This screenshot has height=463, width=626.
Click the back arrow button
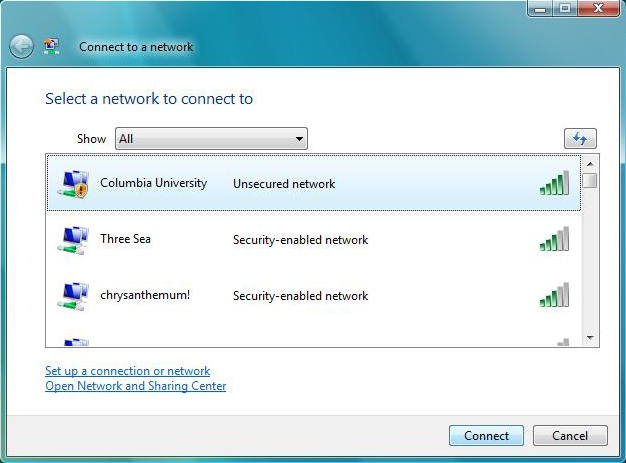pyautogui.click(x=21, y=47)
